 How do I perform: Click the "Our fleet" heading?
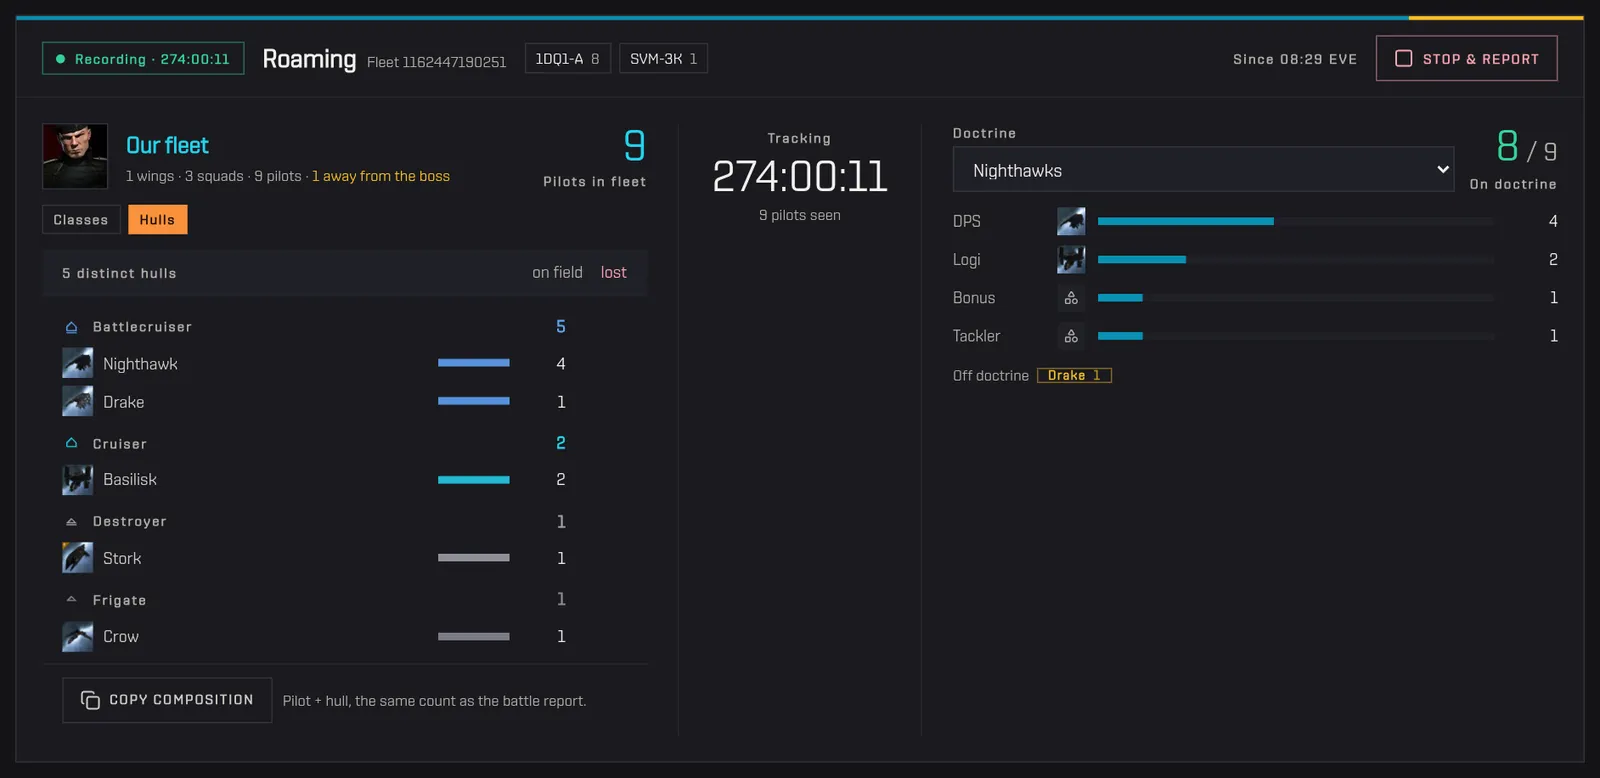167,145
